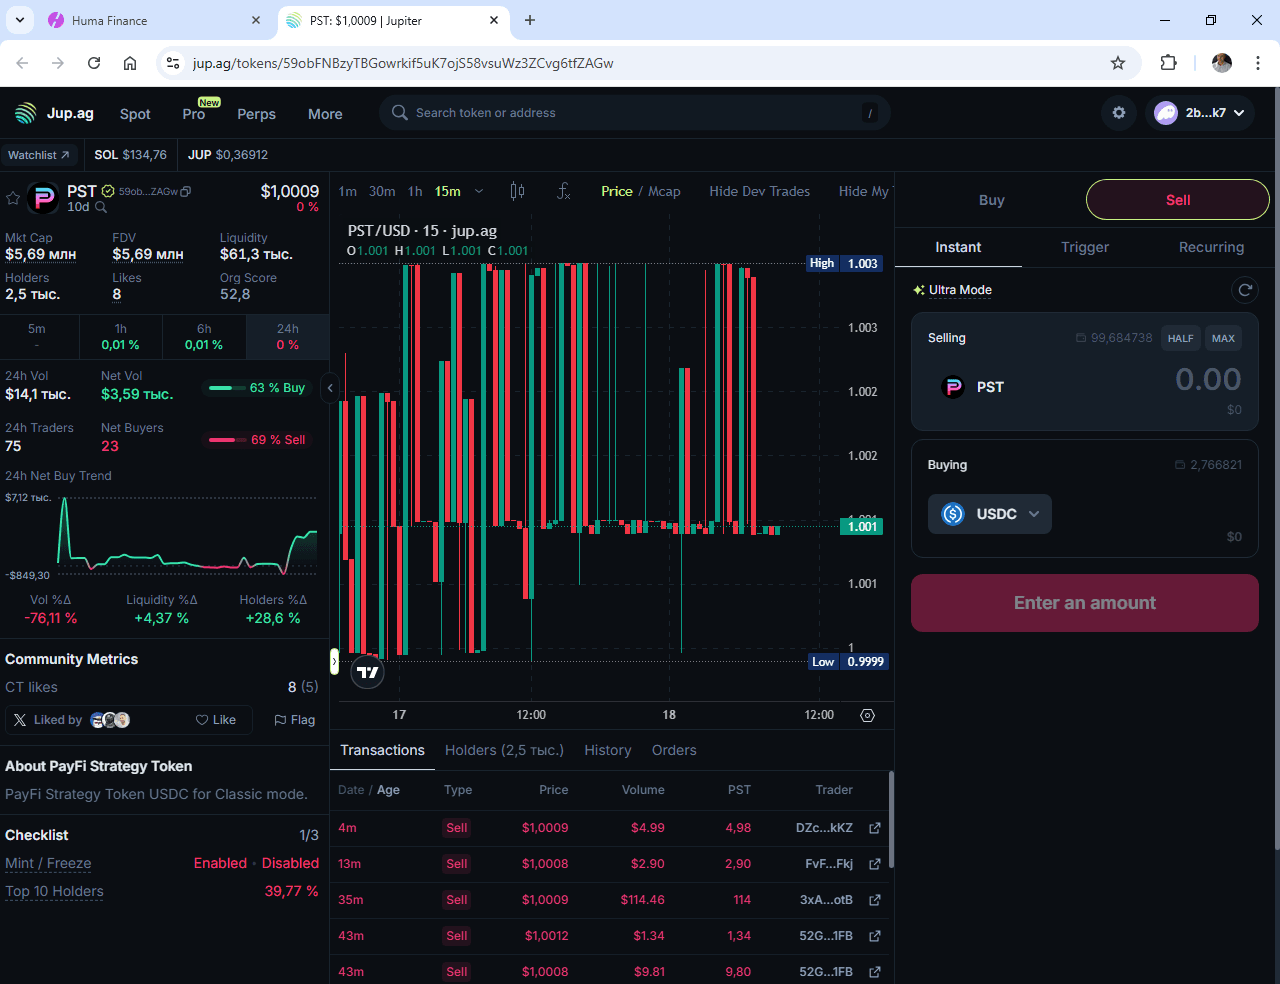
Task: Toggle Date / Age column display
Action: click(x=369, y=790)
